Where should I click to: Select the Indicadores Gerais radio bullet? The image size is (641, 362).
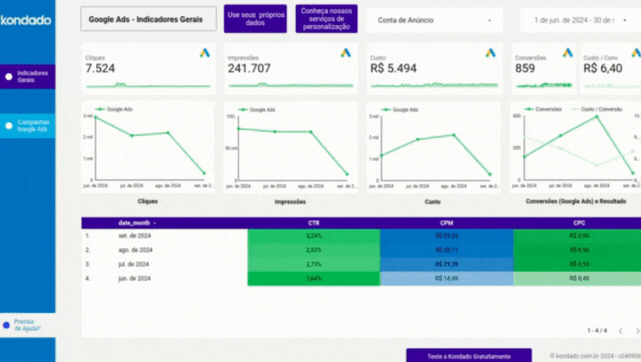[x=9, y=77]
